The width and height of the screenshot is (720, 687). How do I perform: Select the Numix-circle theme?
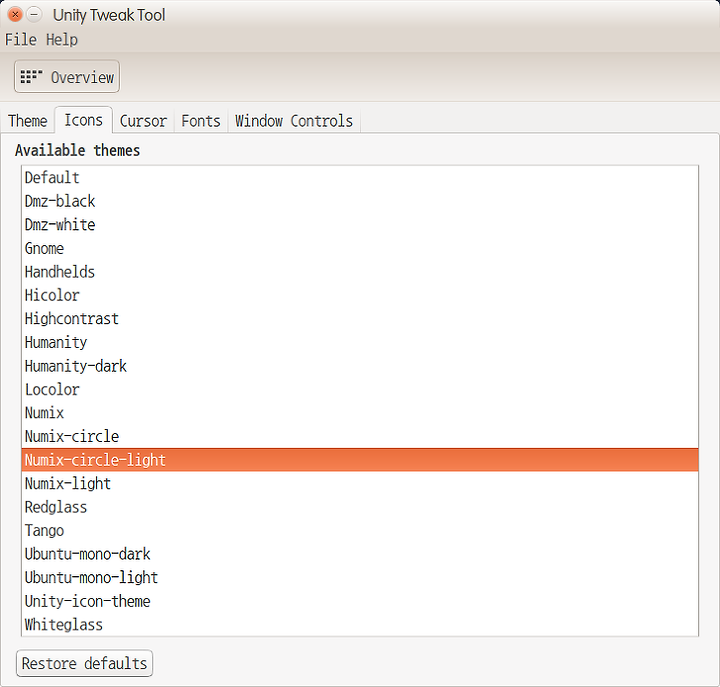pyautogui.click(x=360, y=436)
